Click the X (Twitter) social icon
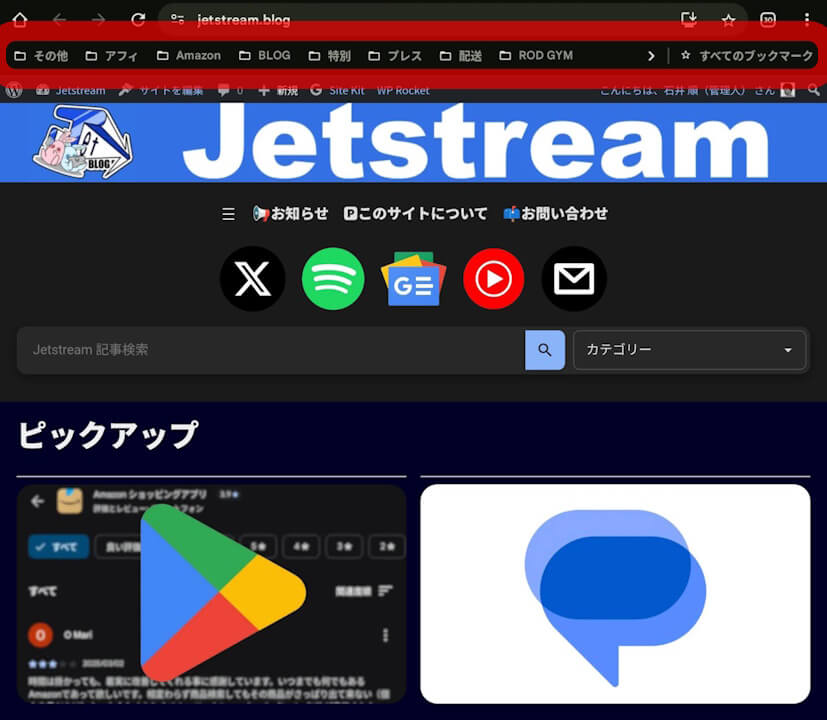 click(252, 279)
